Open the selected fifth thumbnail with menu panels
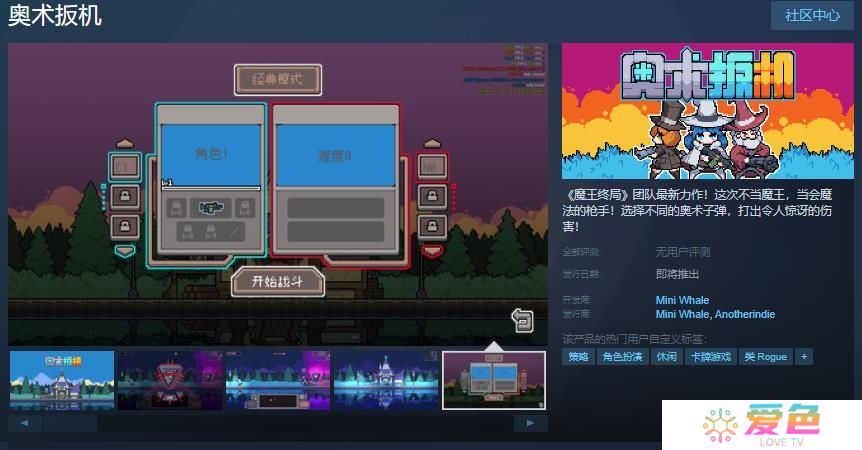Screen dimensions: 862x450 [494, 380]
